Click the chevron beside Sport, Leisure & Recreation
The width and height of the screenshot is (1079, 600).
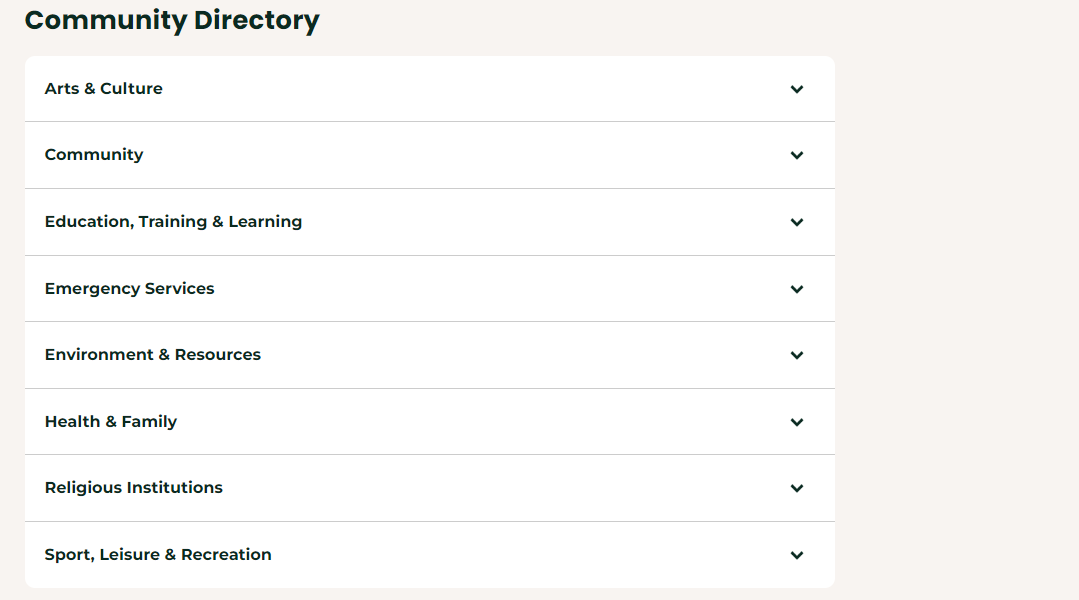pyautogui.click(x=797, y=554)
